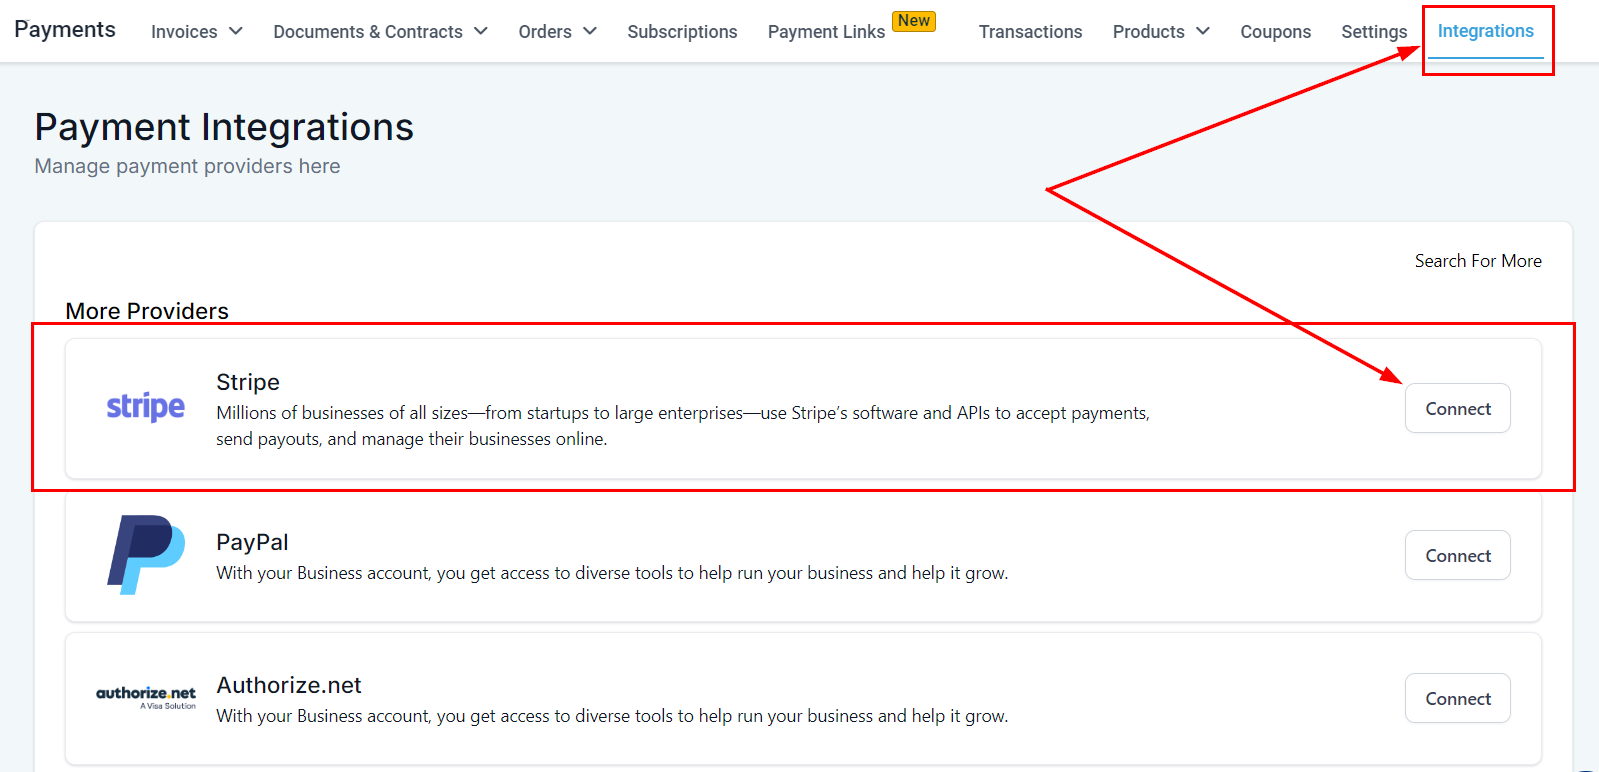
Task: Expand the Invoices dropdown chevron
Action: pos(236,31)
